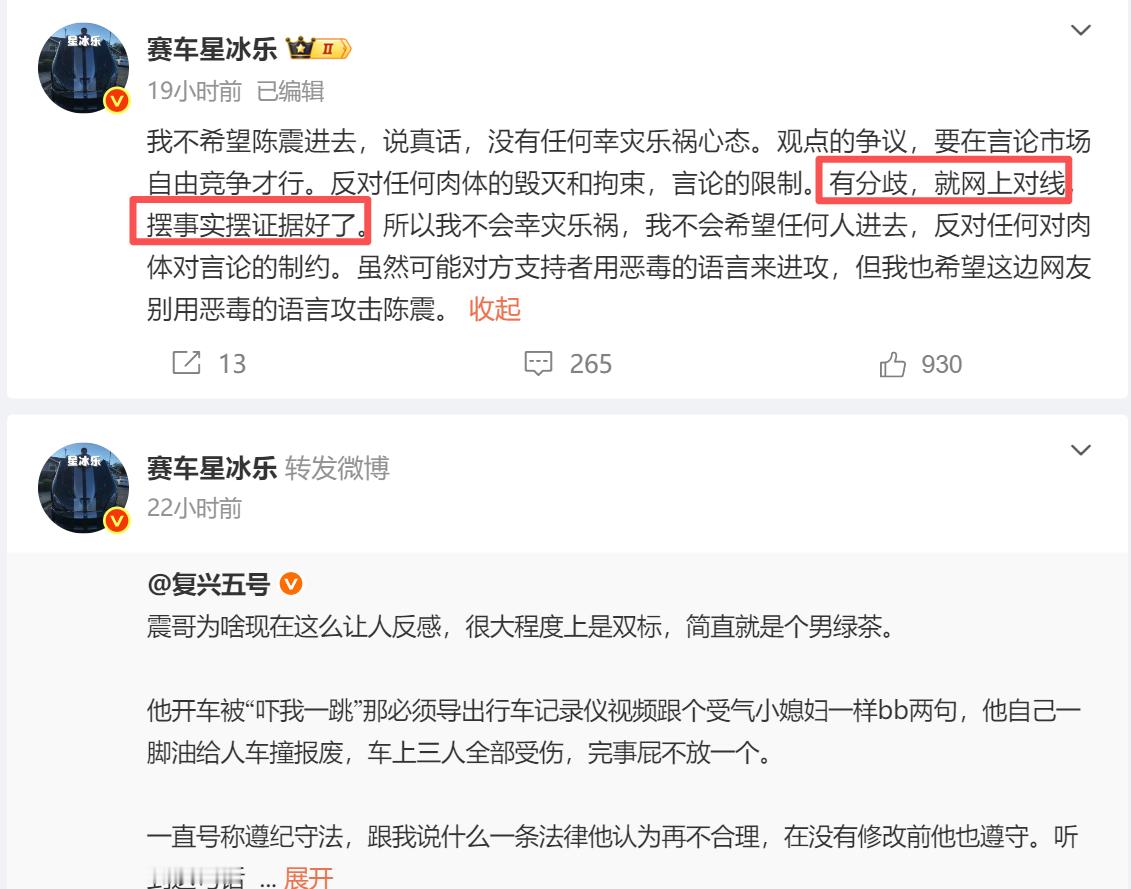The height and width of the screenshot is (889, 1131).
Task: Open 赛车星冰乐 profile from first post name
Action: pos(212,48)
